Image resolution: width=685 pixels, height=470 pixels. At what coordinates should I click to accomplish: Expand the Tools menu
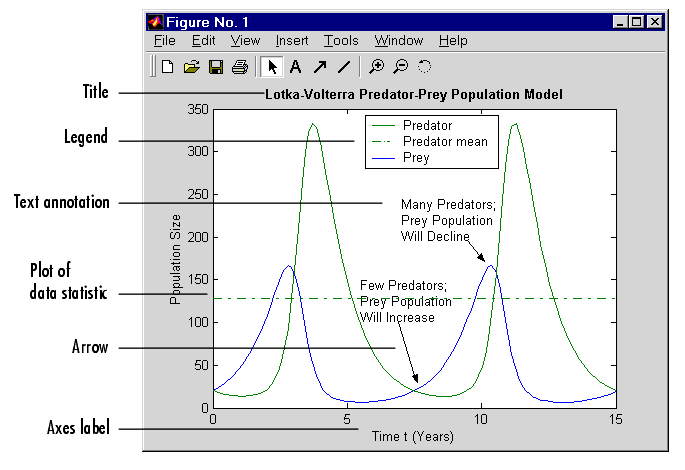(341, 41)
